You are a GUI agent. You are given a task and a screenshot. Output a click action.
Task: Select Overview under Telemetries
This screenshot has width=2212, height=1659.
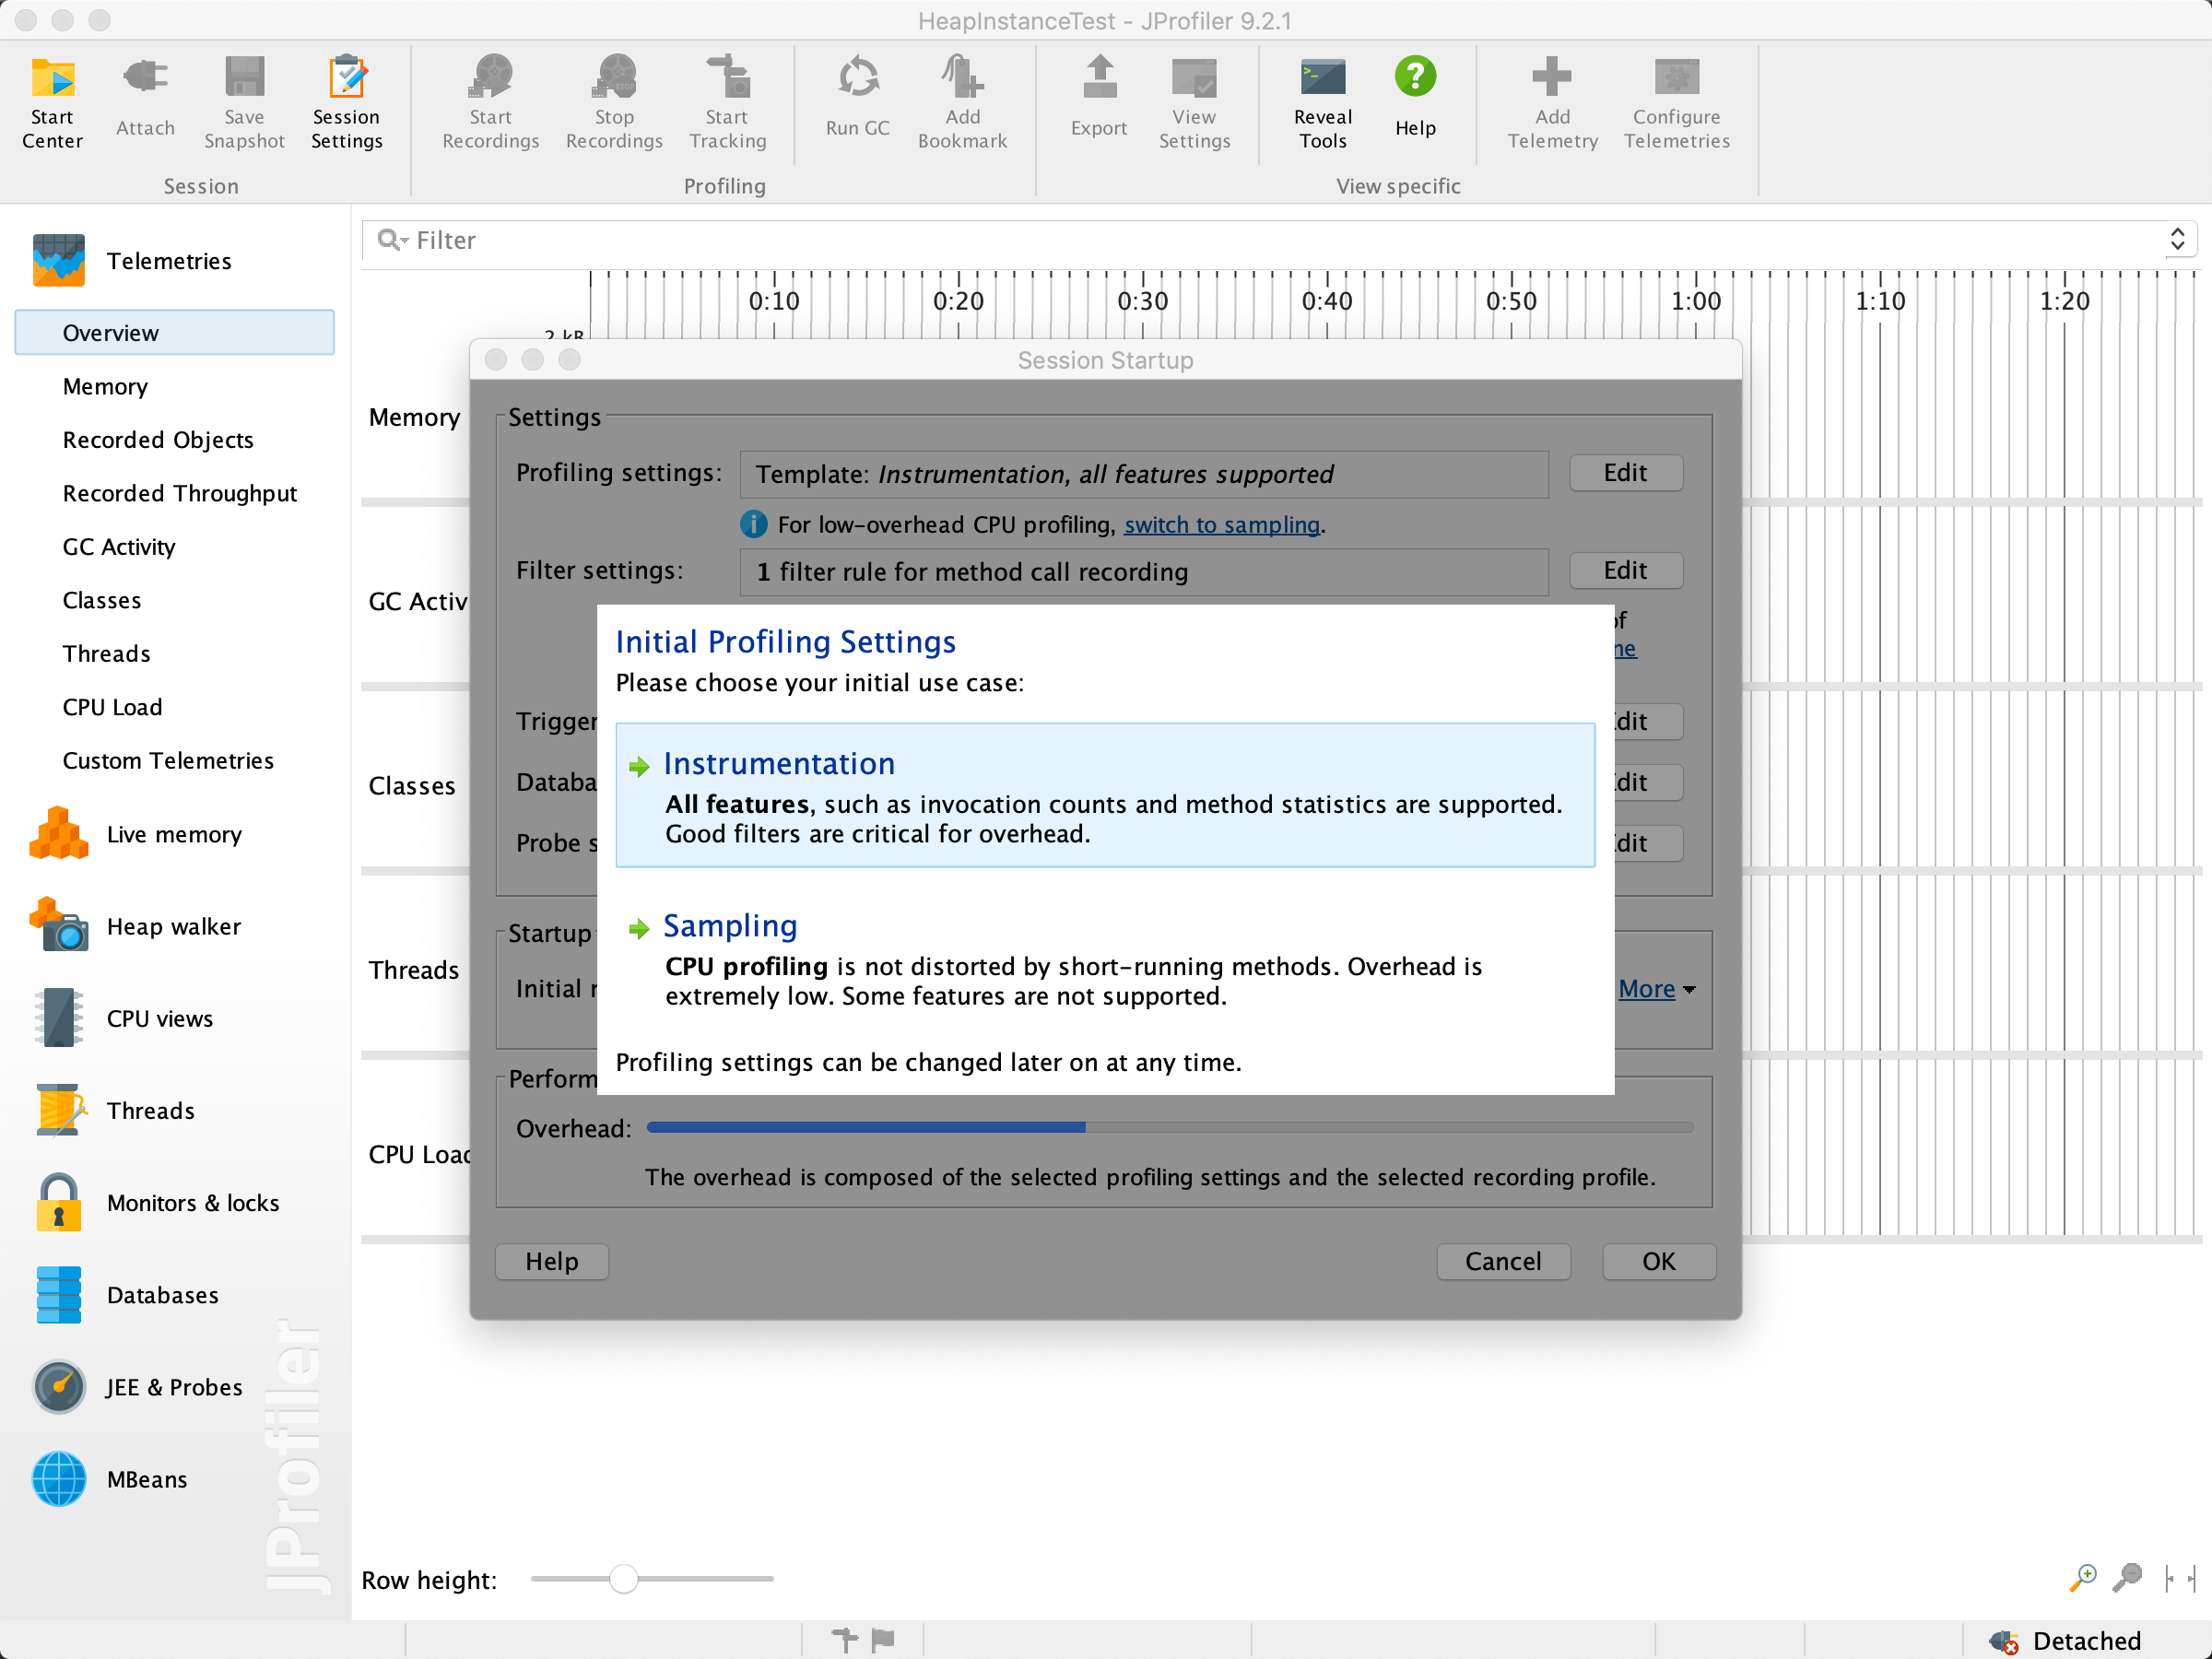coord(175,333)
